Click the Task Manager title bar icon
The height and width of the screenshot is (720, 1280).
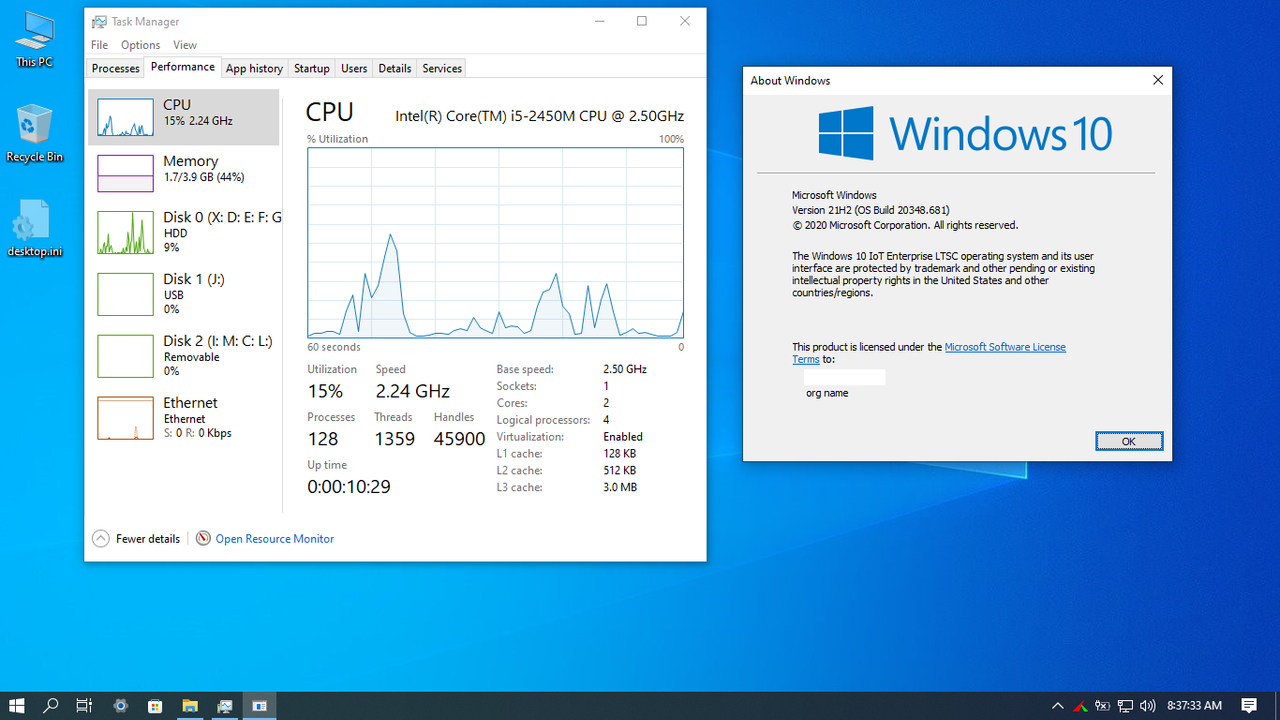tap(99, 21)
